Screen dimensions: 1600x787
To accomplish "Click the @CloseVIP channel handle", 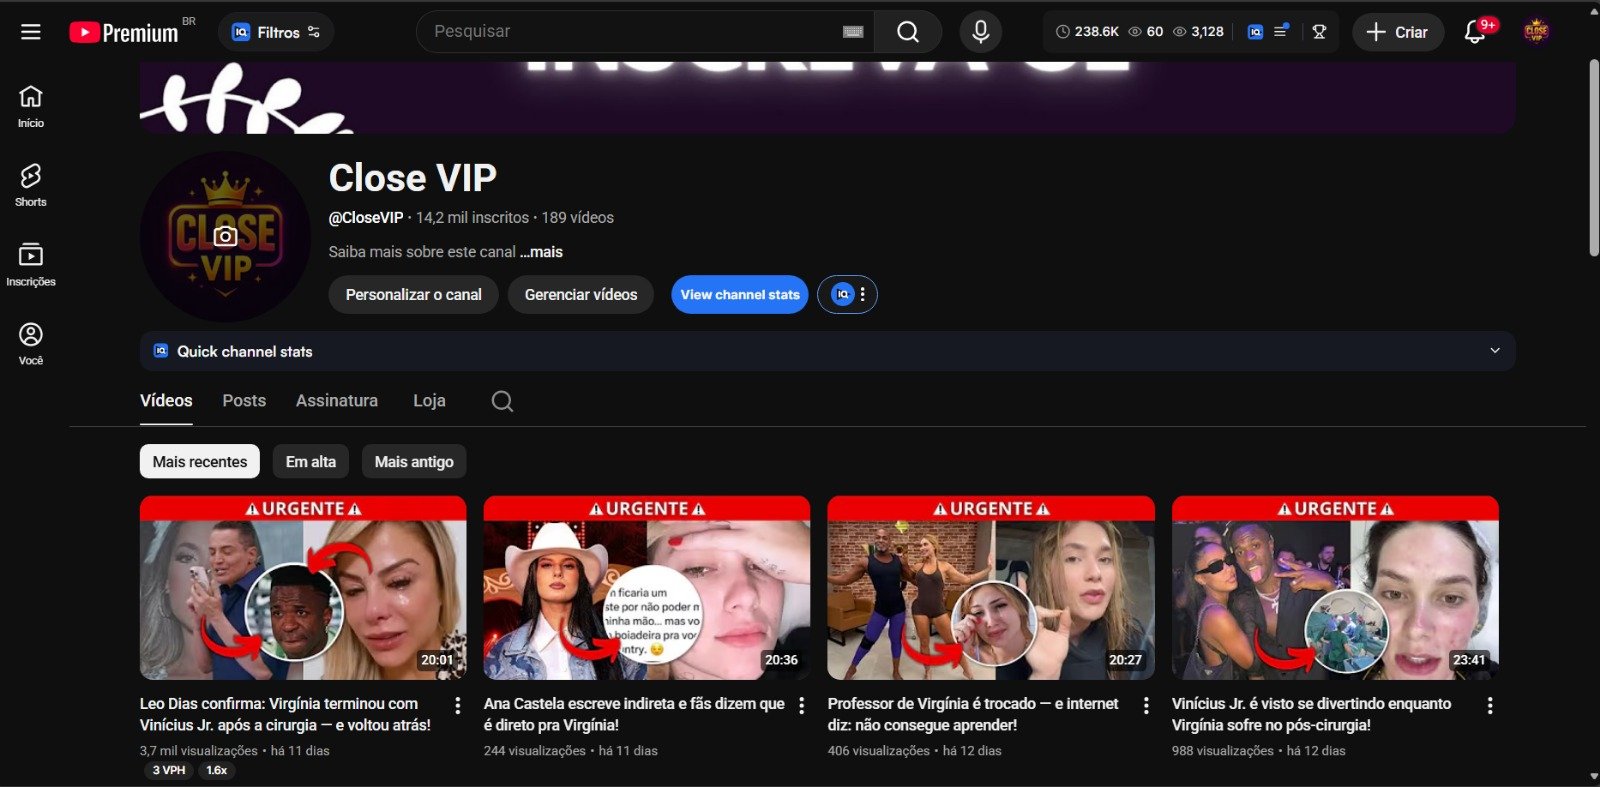I will (x=366, y=217).
